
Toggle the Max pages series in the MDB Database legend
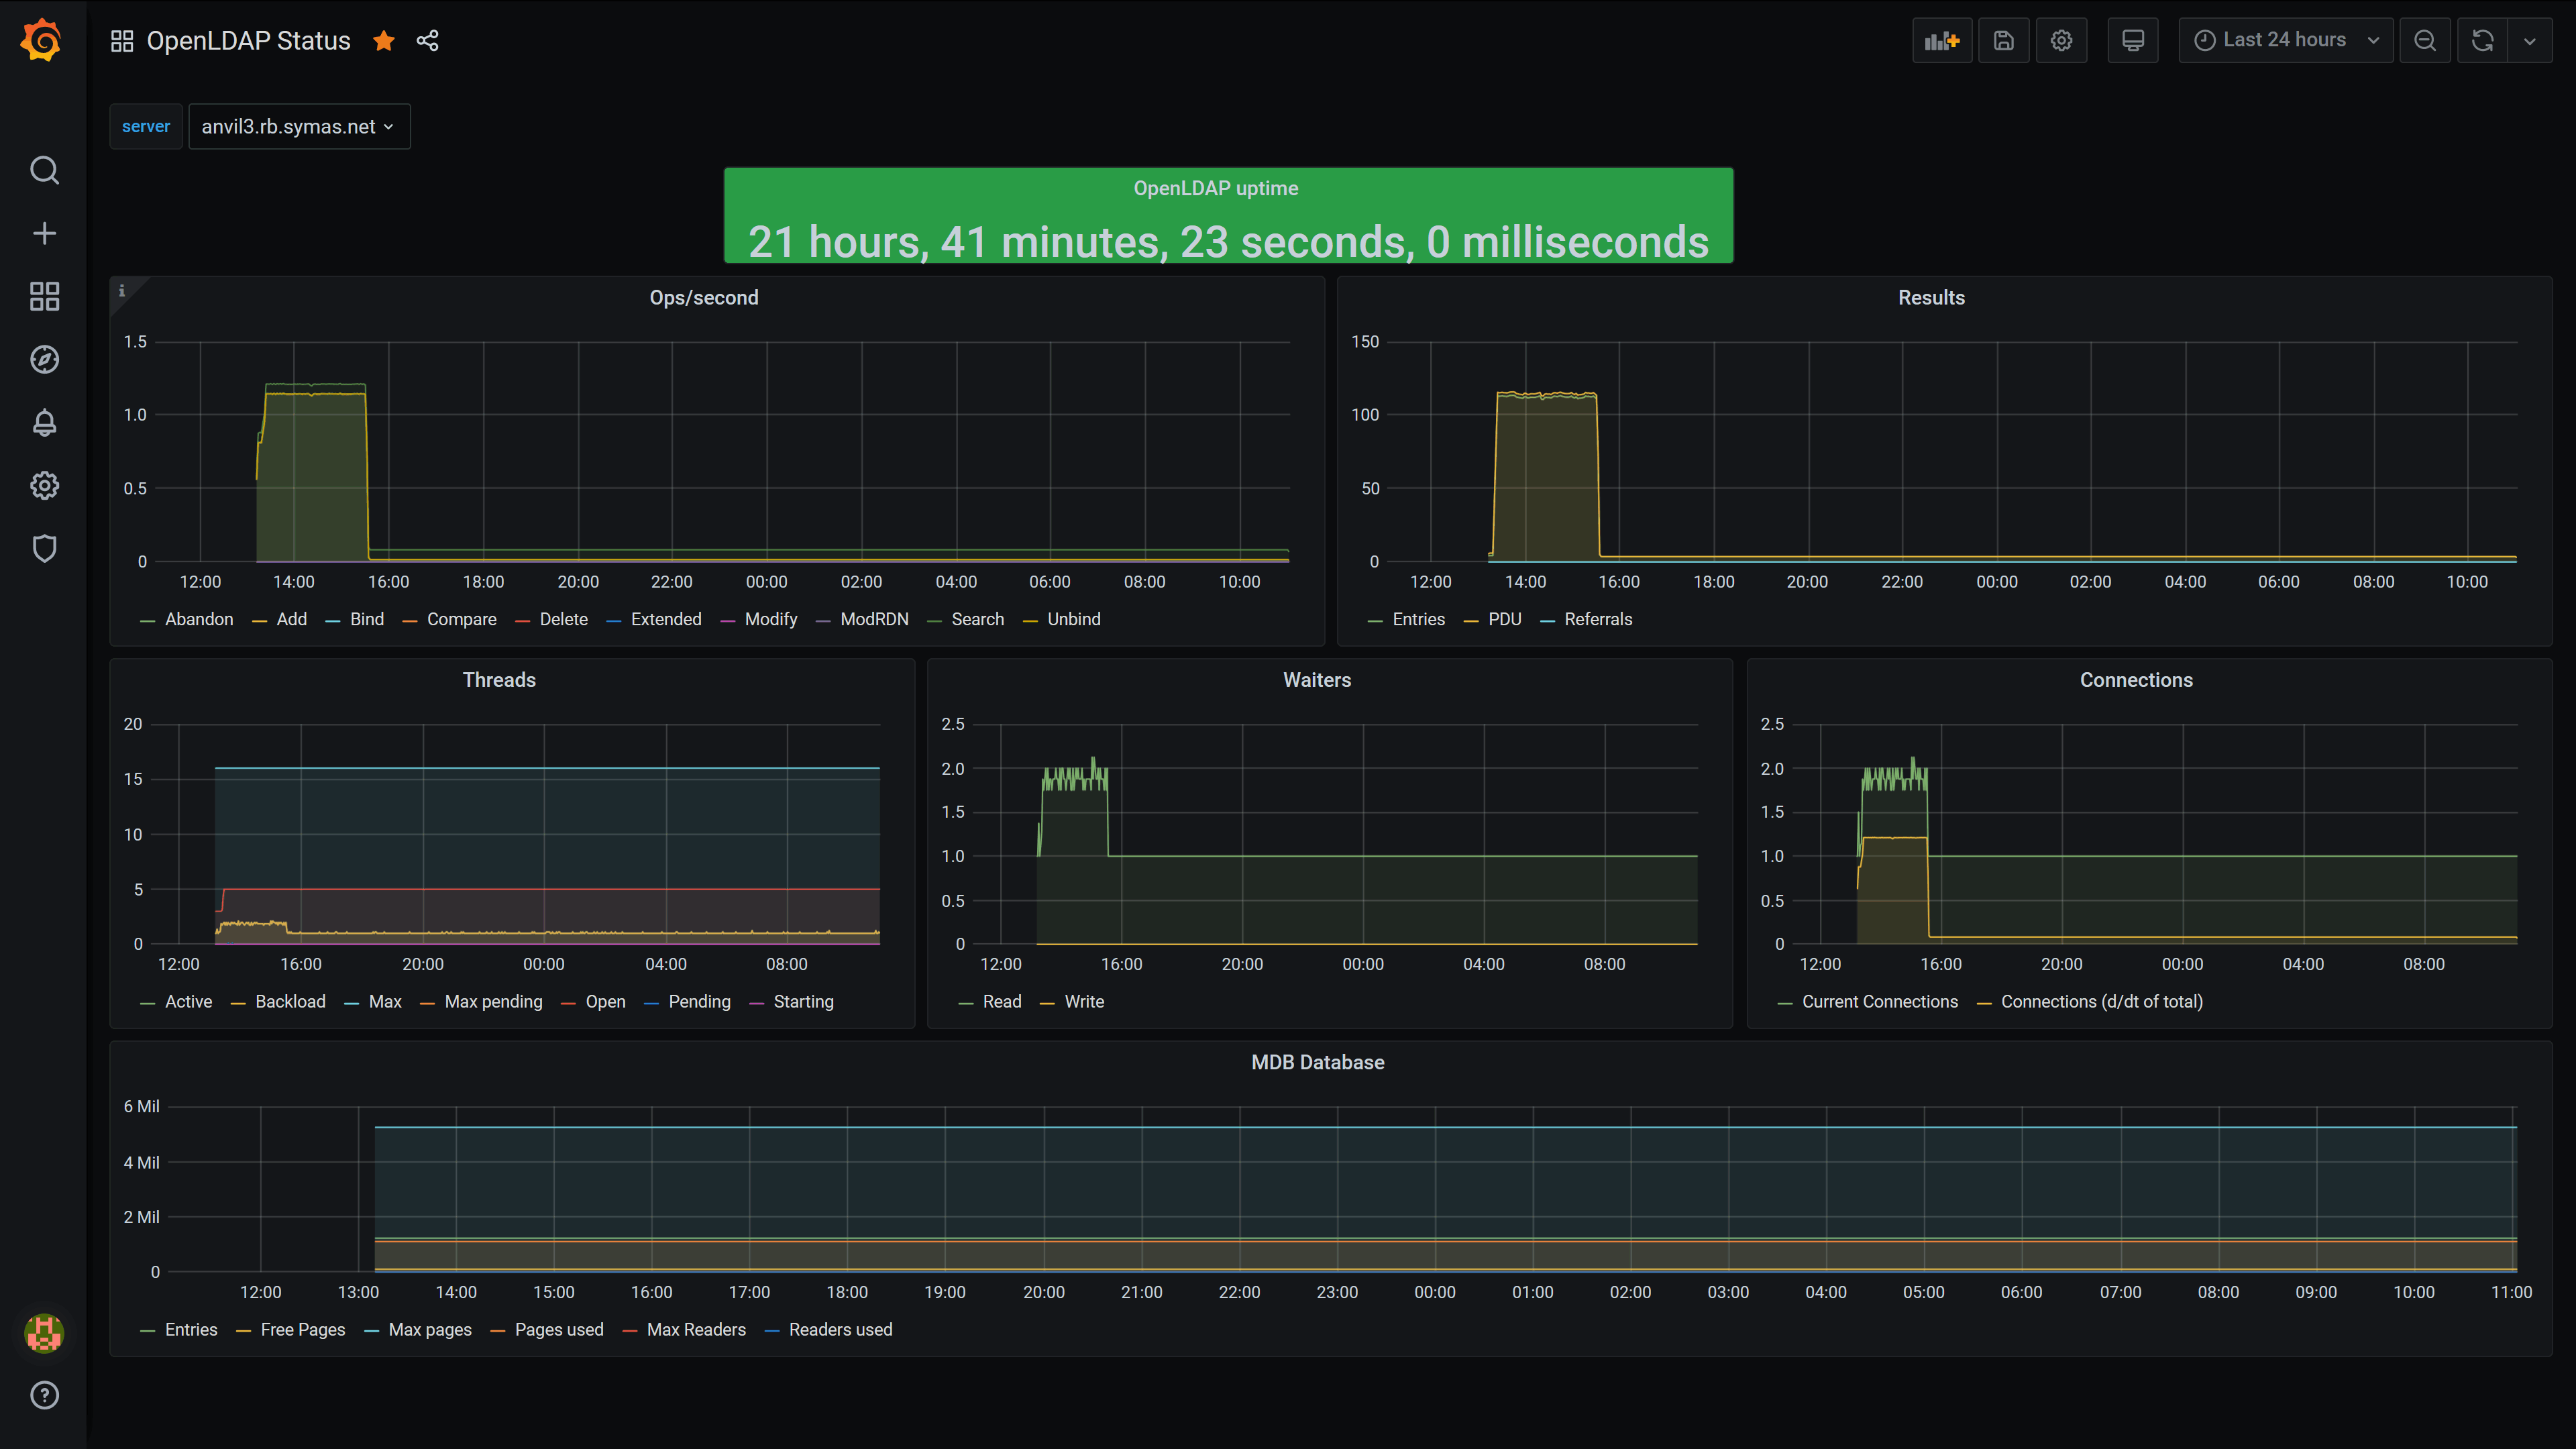[x=429, y=1330]
